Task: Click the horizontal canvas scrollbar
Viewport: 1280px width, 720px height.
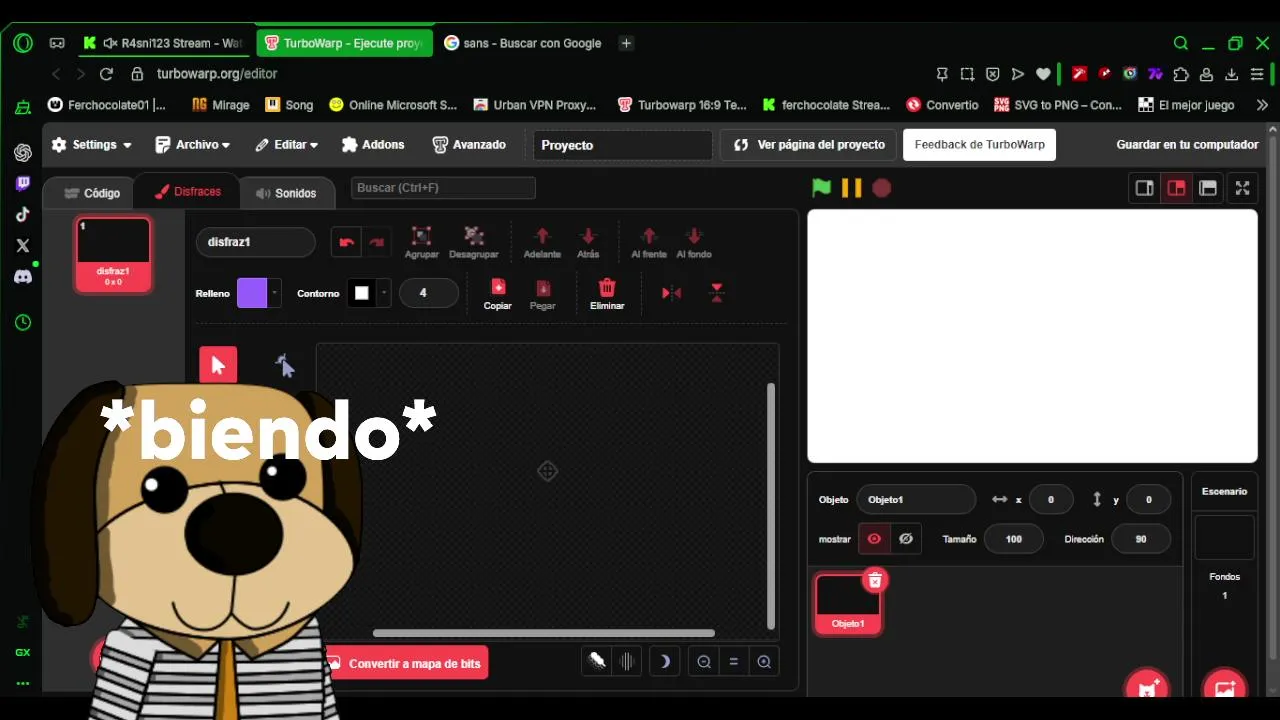Action: pos(544,633)
